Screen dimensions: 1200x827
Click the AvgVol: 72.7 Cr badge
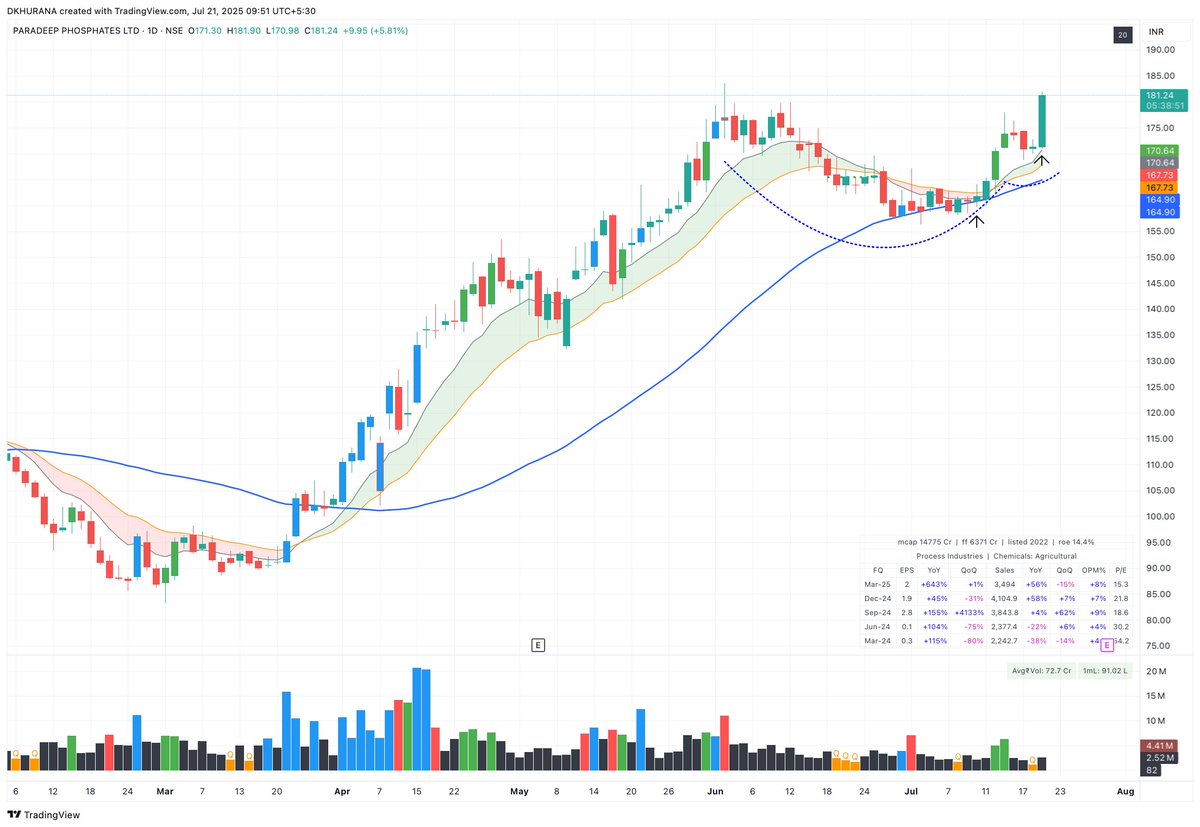pos(1041,671)
